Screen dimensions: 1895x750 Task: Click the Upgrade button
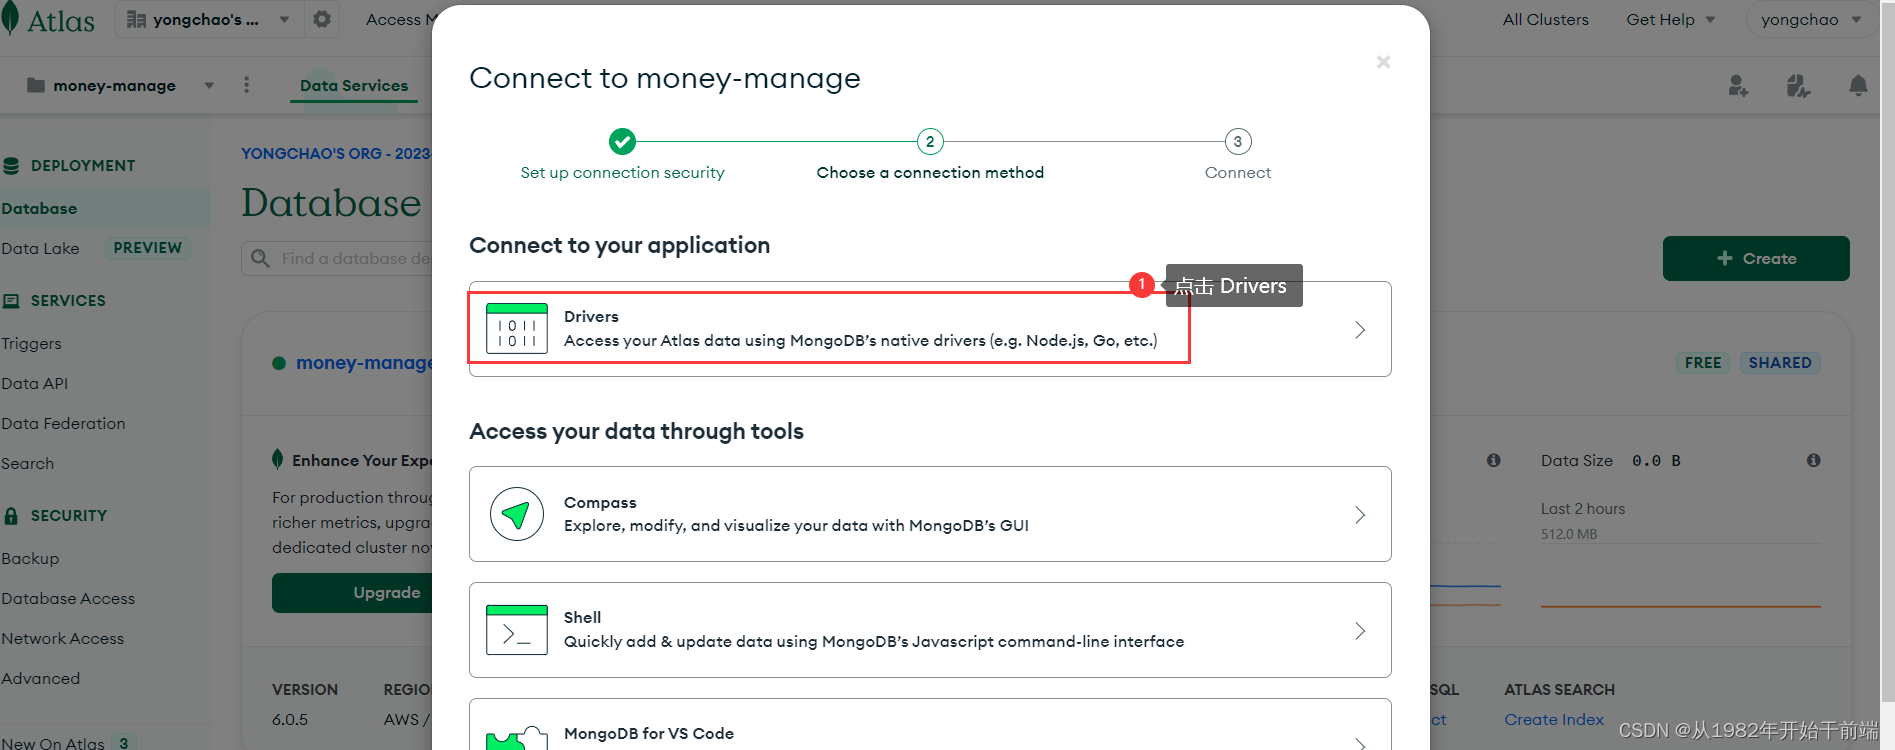[352, 593]
